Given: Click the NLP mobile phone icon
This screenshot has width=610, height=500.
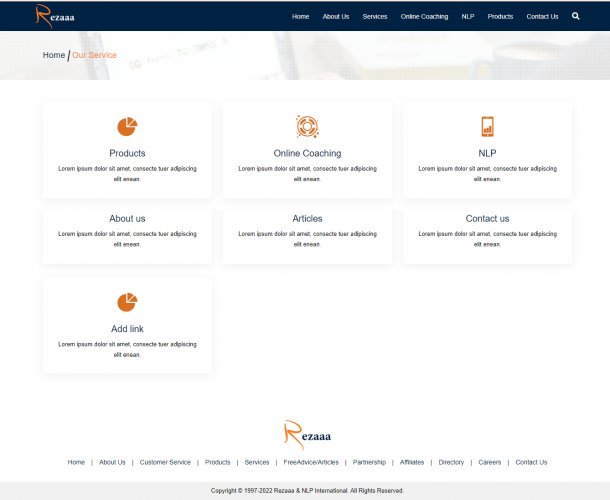Looking at the screenshot, I should click(x=487, y=126).
